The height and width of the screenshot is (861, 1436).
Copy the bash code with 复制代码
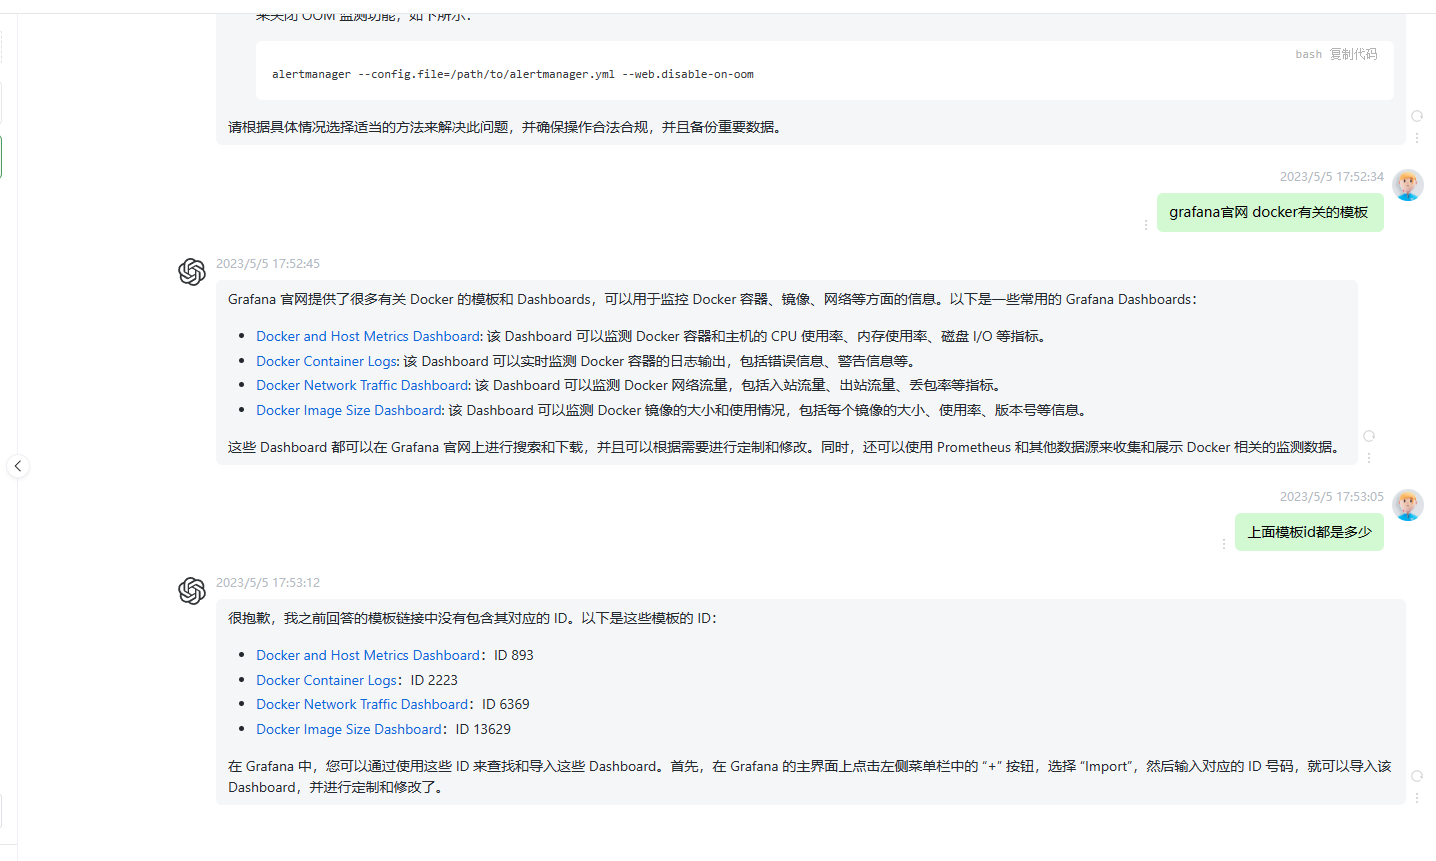click(1353, 54)
